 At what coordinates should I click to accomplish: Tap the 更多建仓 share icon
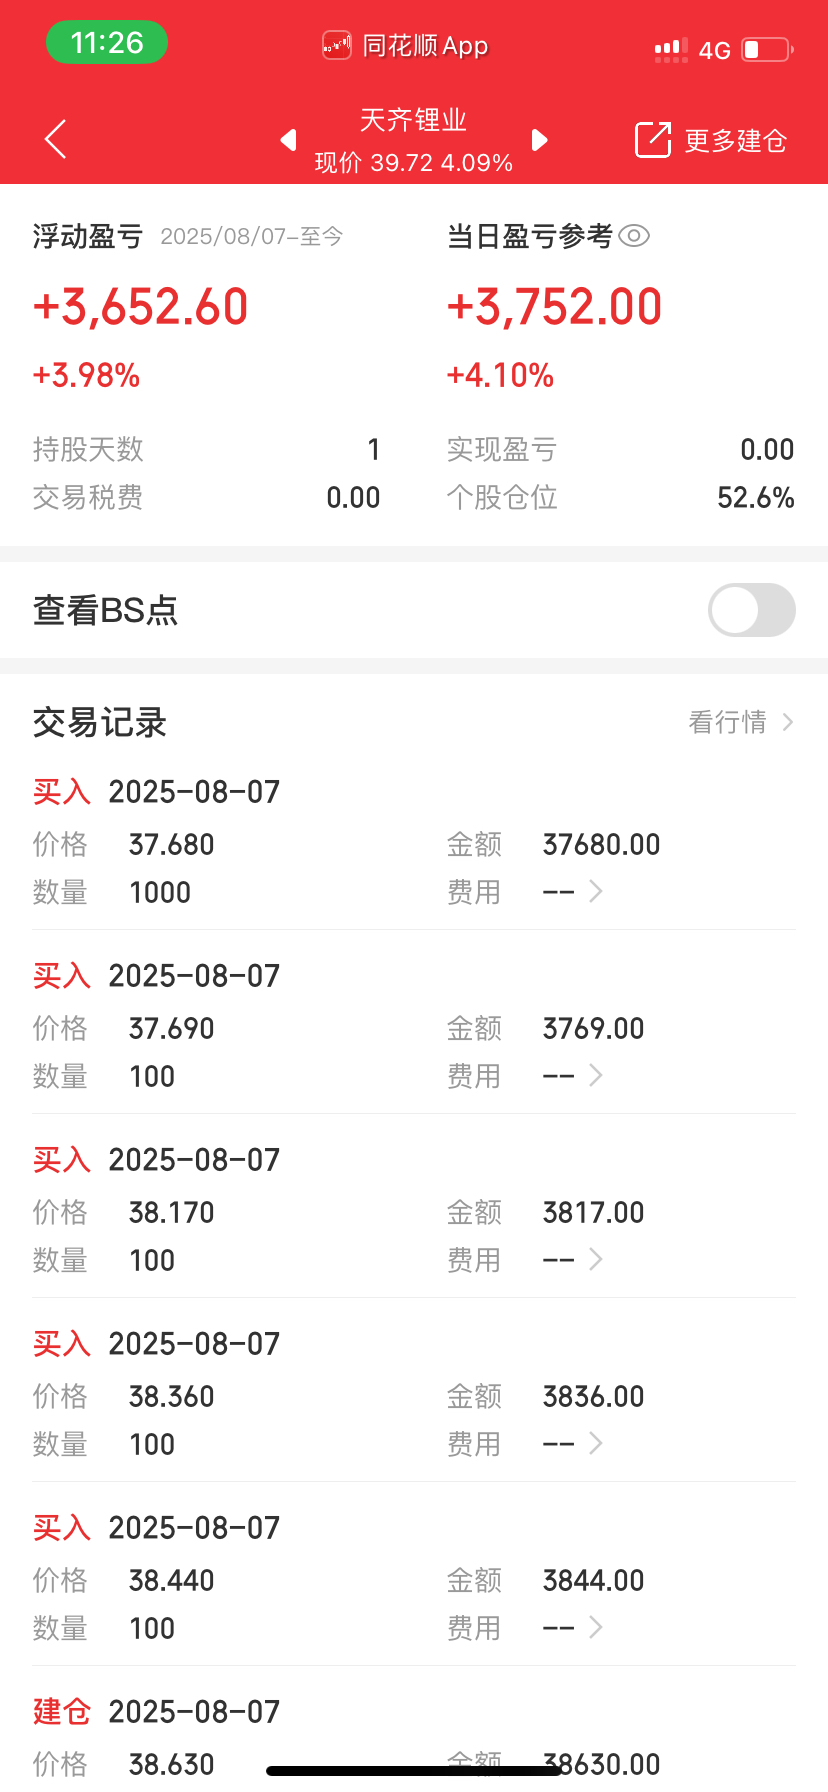click(x=653, y=140)
